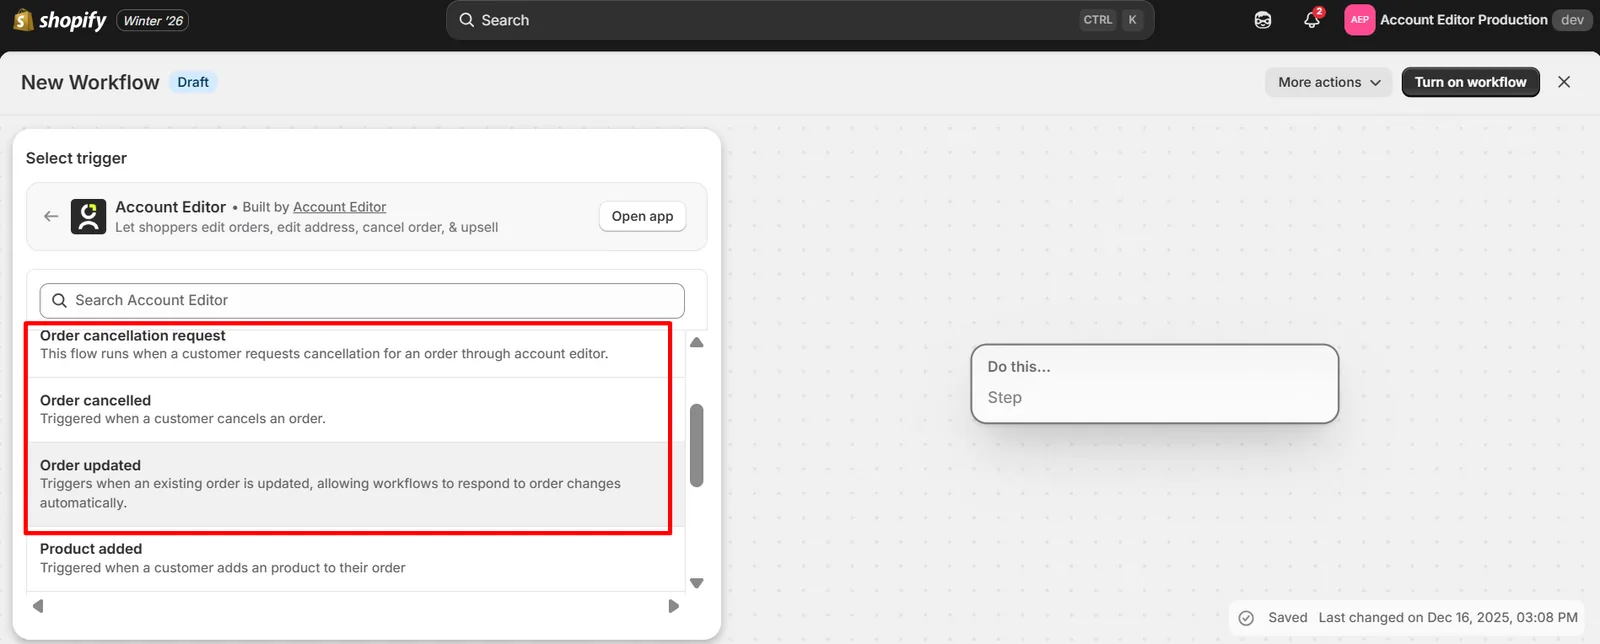This screenshot has width=1600, height=644.
Task: Open the notifications bell
Action: 1312,20
